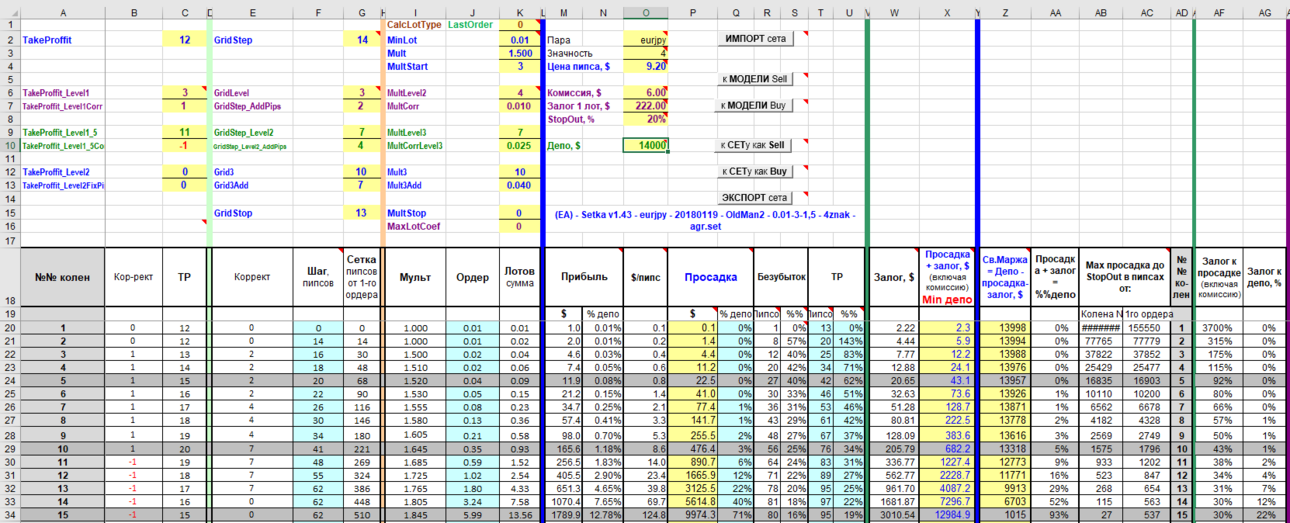Select the GridStop value cell 13
The image size is (1290, 523).
click(362, 213)
